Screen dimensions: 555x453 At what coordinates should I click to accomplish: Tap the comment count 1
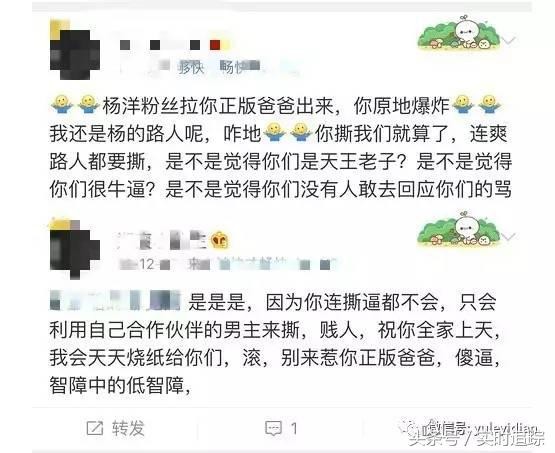point(294,429)
